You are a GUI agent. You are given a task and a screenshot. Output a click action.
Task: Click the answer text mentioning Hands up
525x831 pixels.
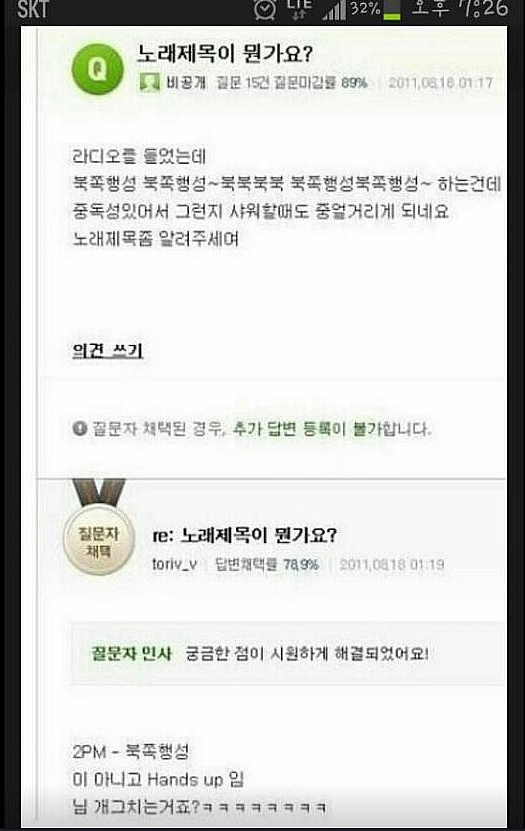click(158, 779)
